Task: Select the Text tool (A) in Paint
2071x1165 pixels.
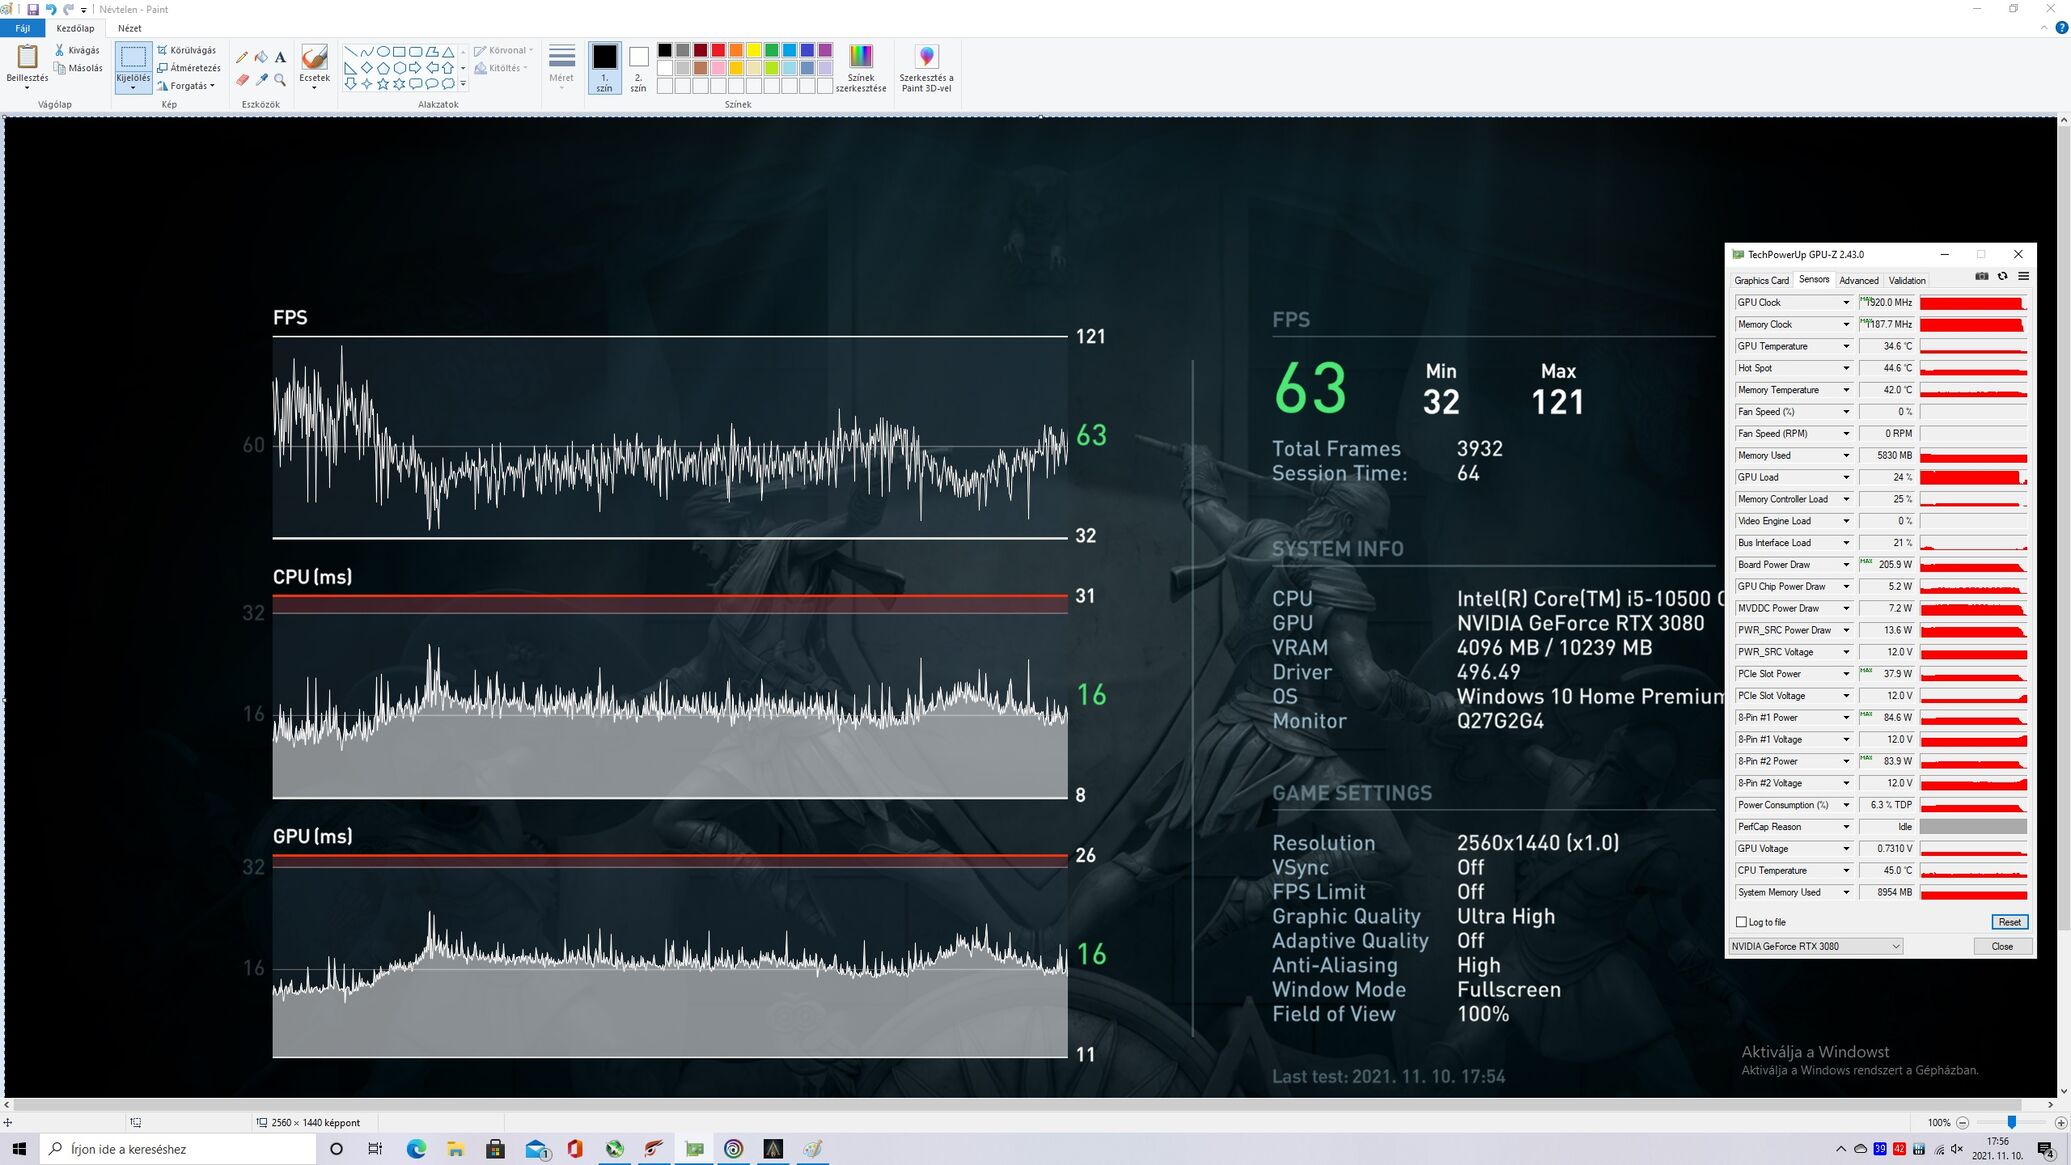Action: [x=280, y=57]
